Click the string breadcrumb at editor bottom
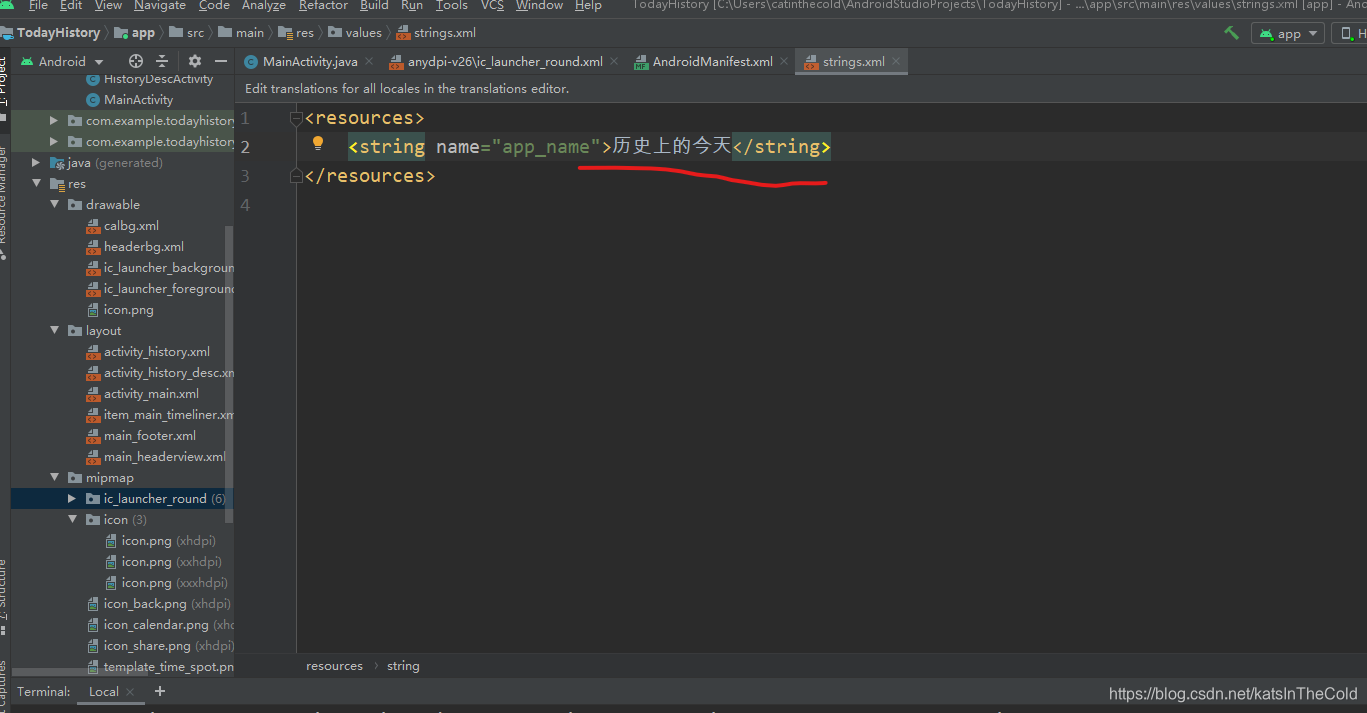 tap(403, 666)
